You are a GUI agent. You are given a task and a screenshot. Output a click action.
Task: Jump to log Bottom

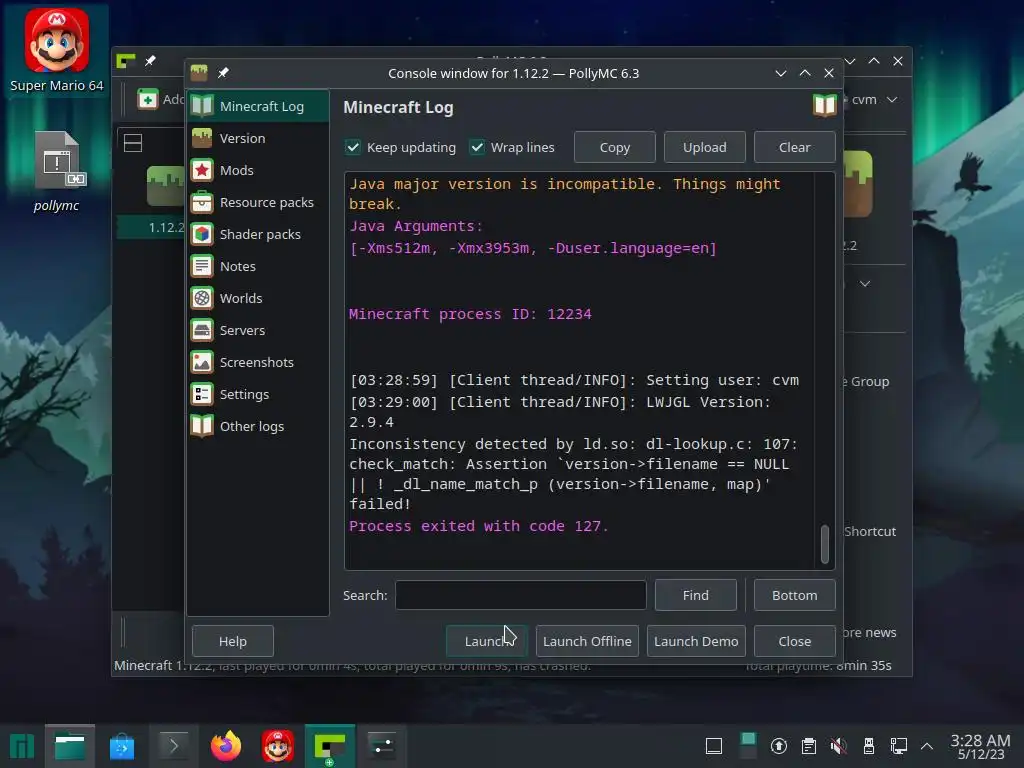tap(794, 595)
